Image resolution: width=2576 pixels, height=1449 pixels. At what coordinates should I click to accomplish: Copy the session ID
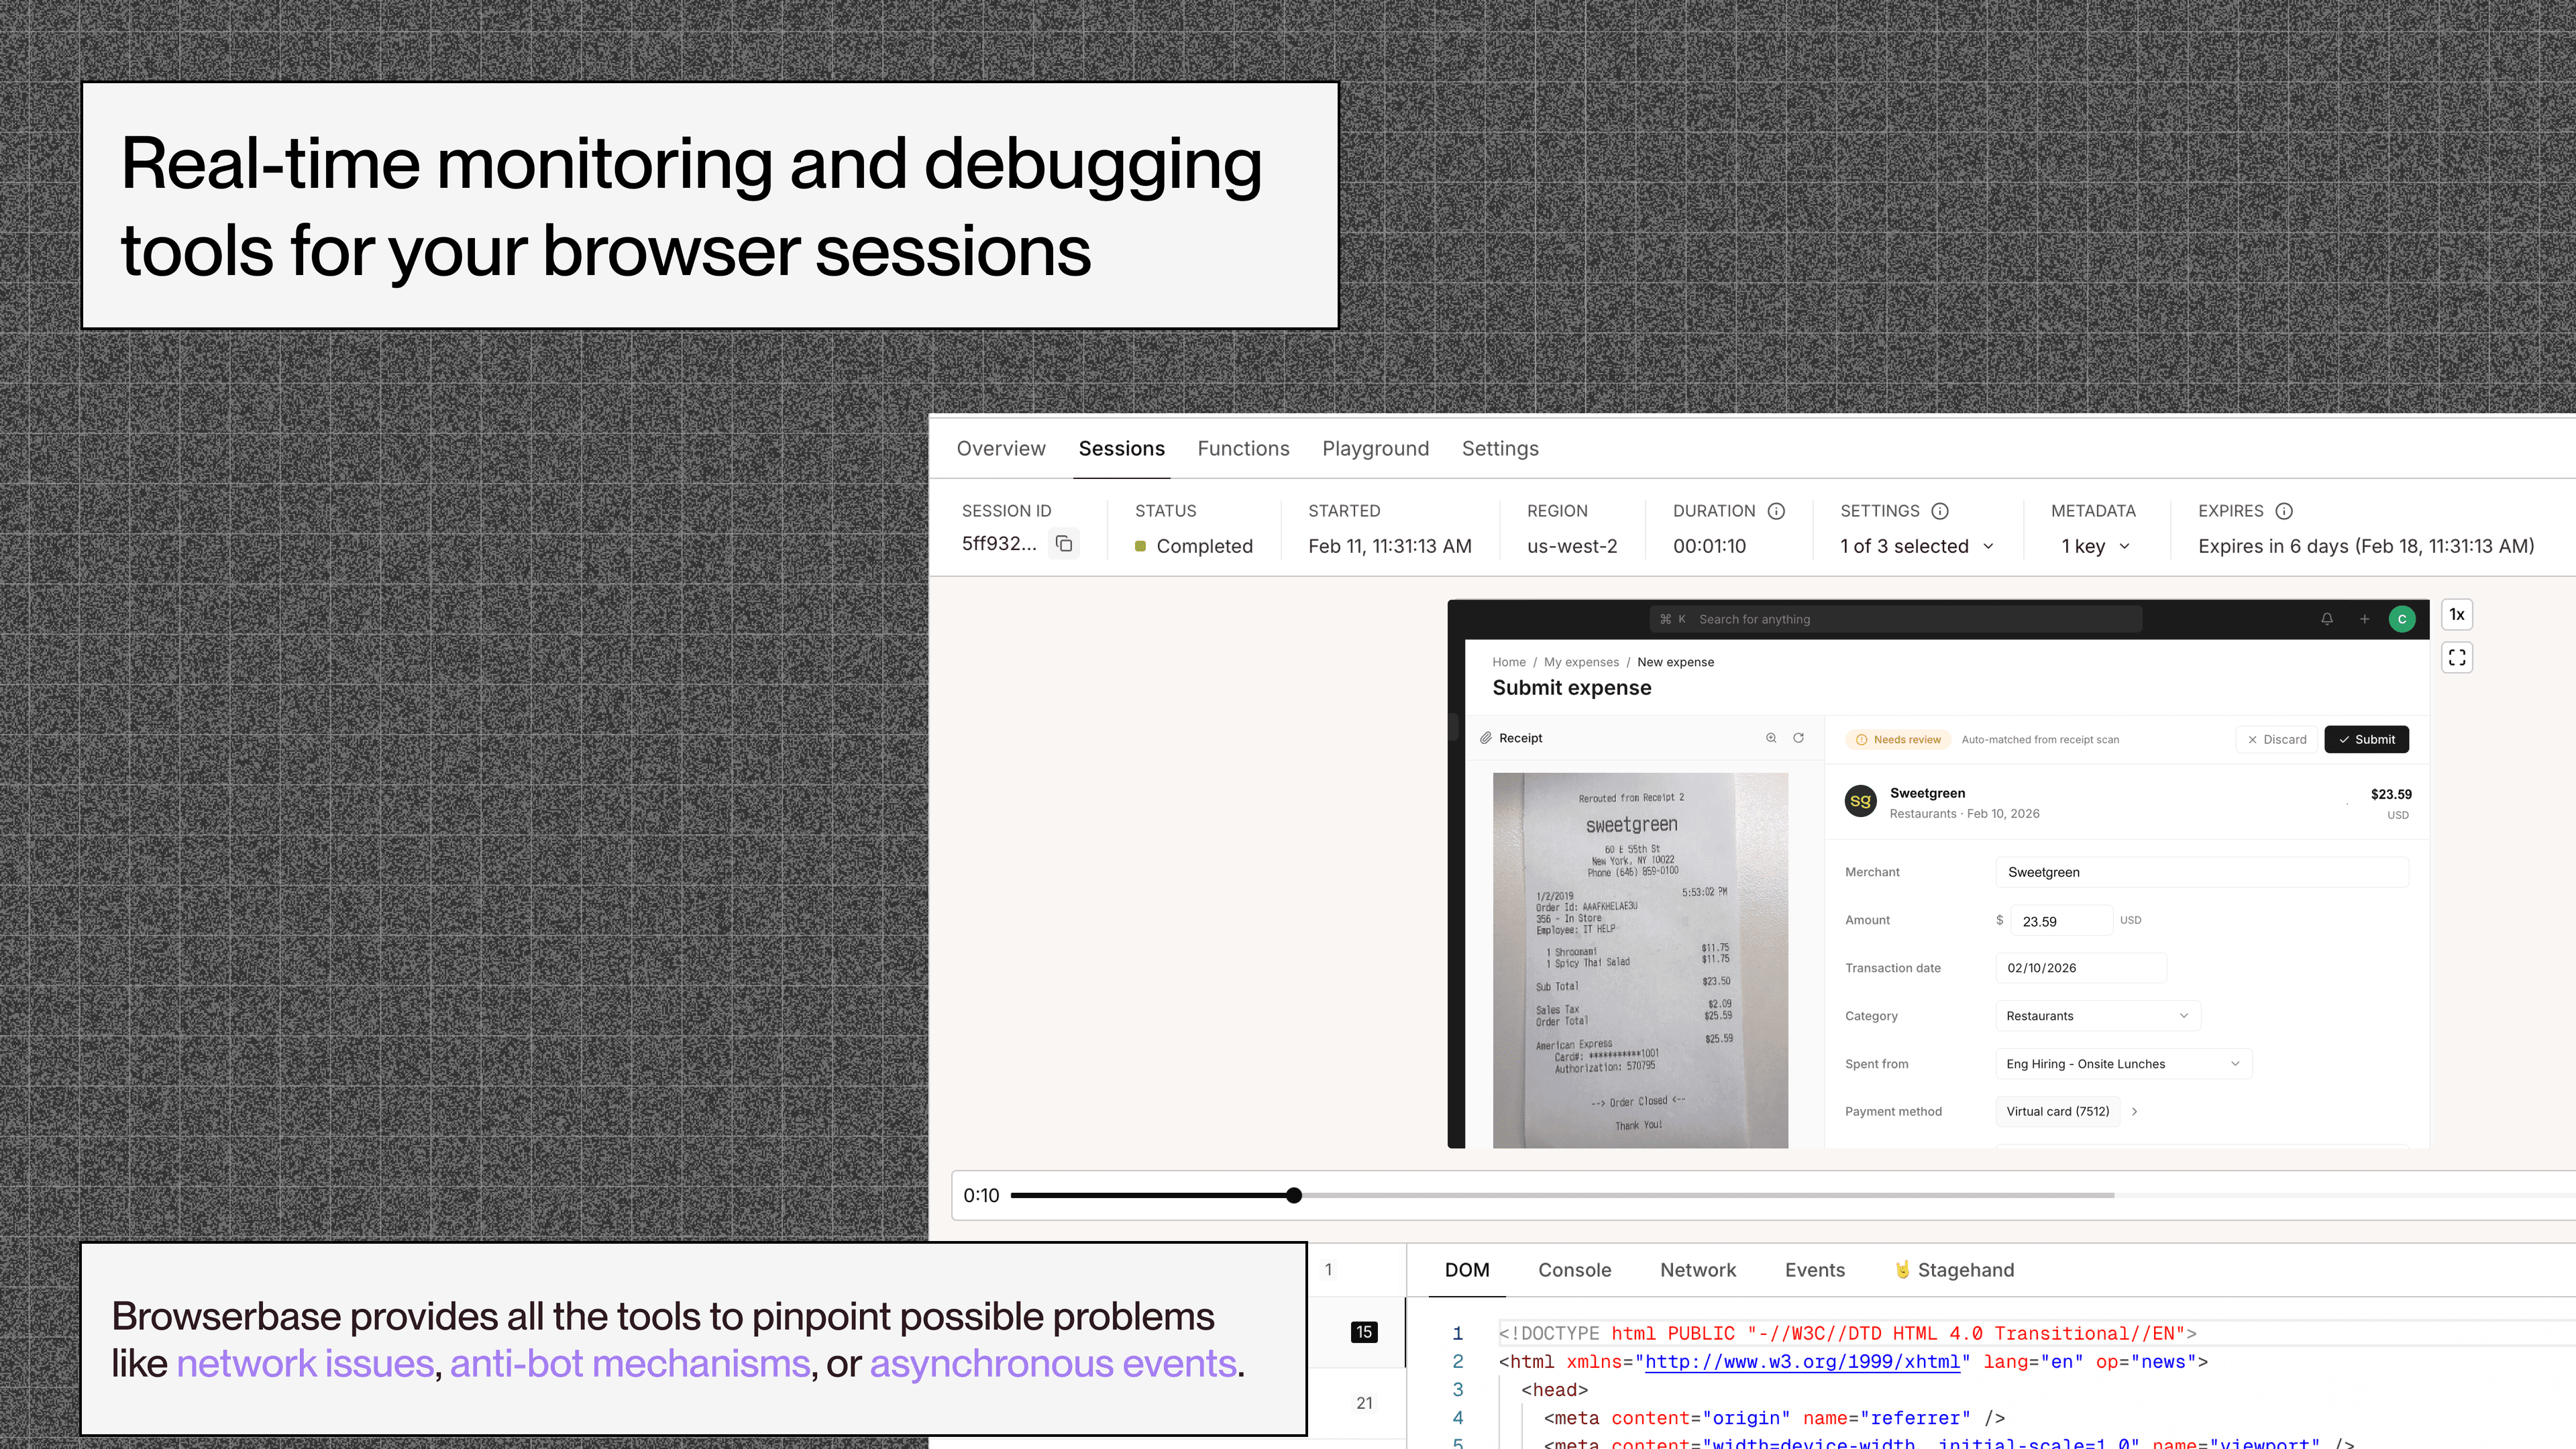click(1064, 544)
